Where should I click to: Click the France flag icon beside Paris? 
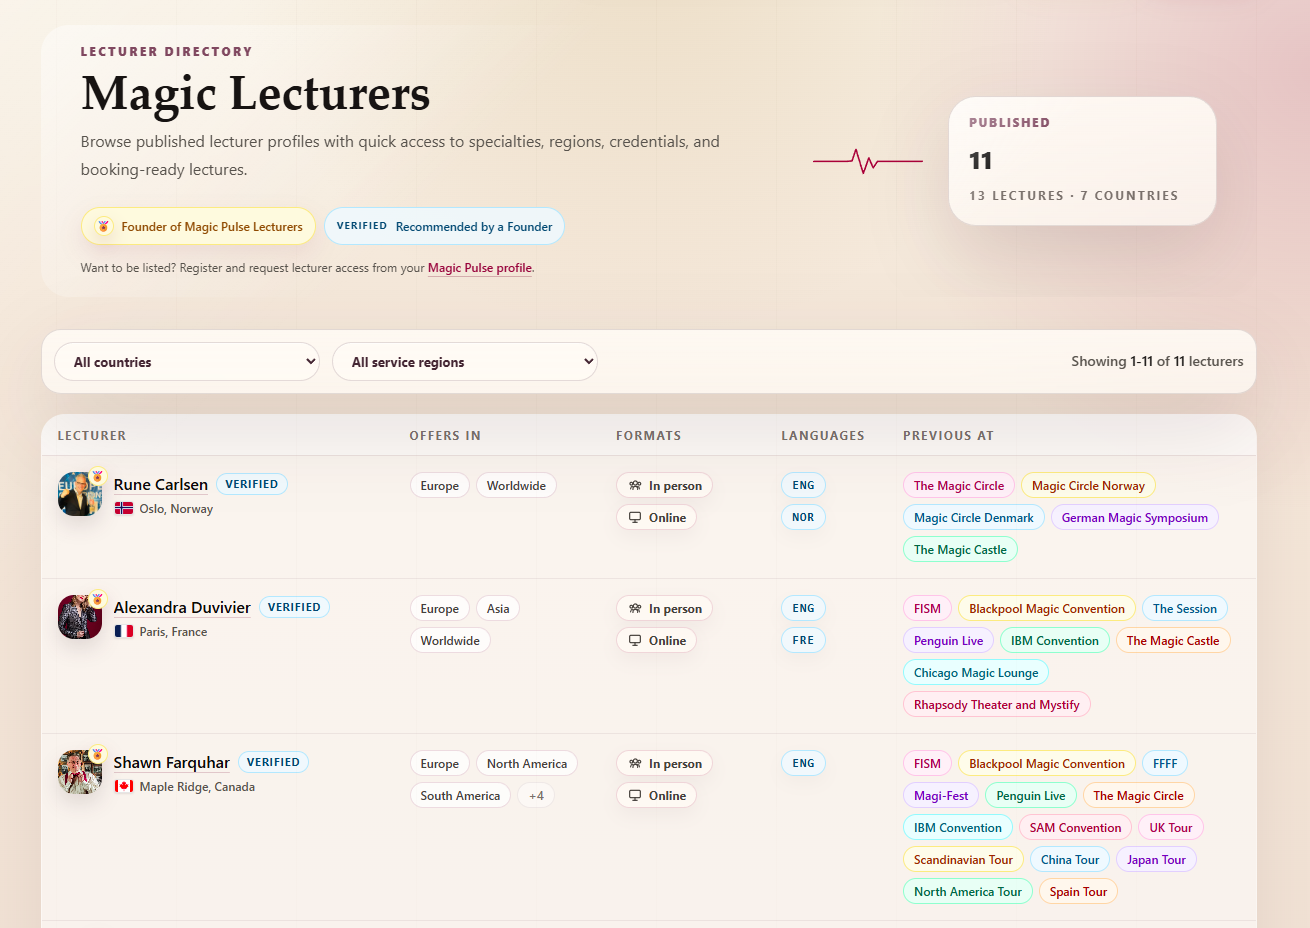point(124,631)
